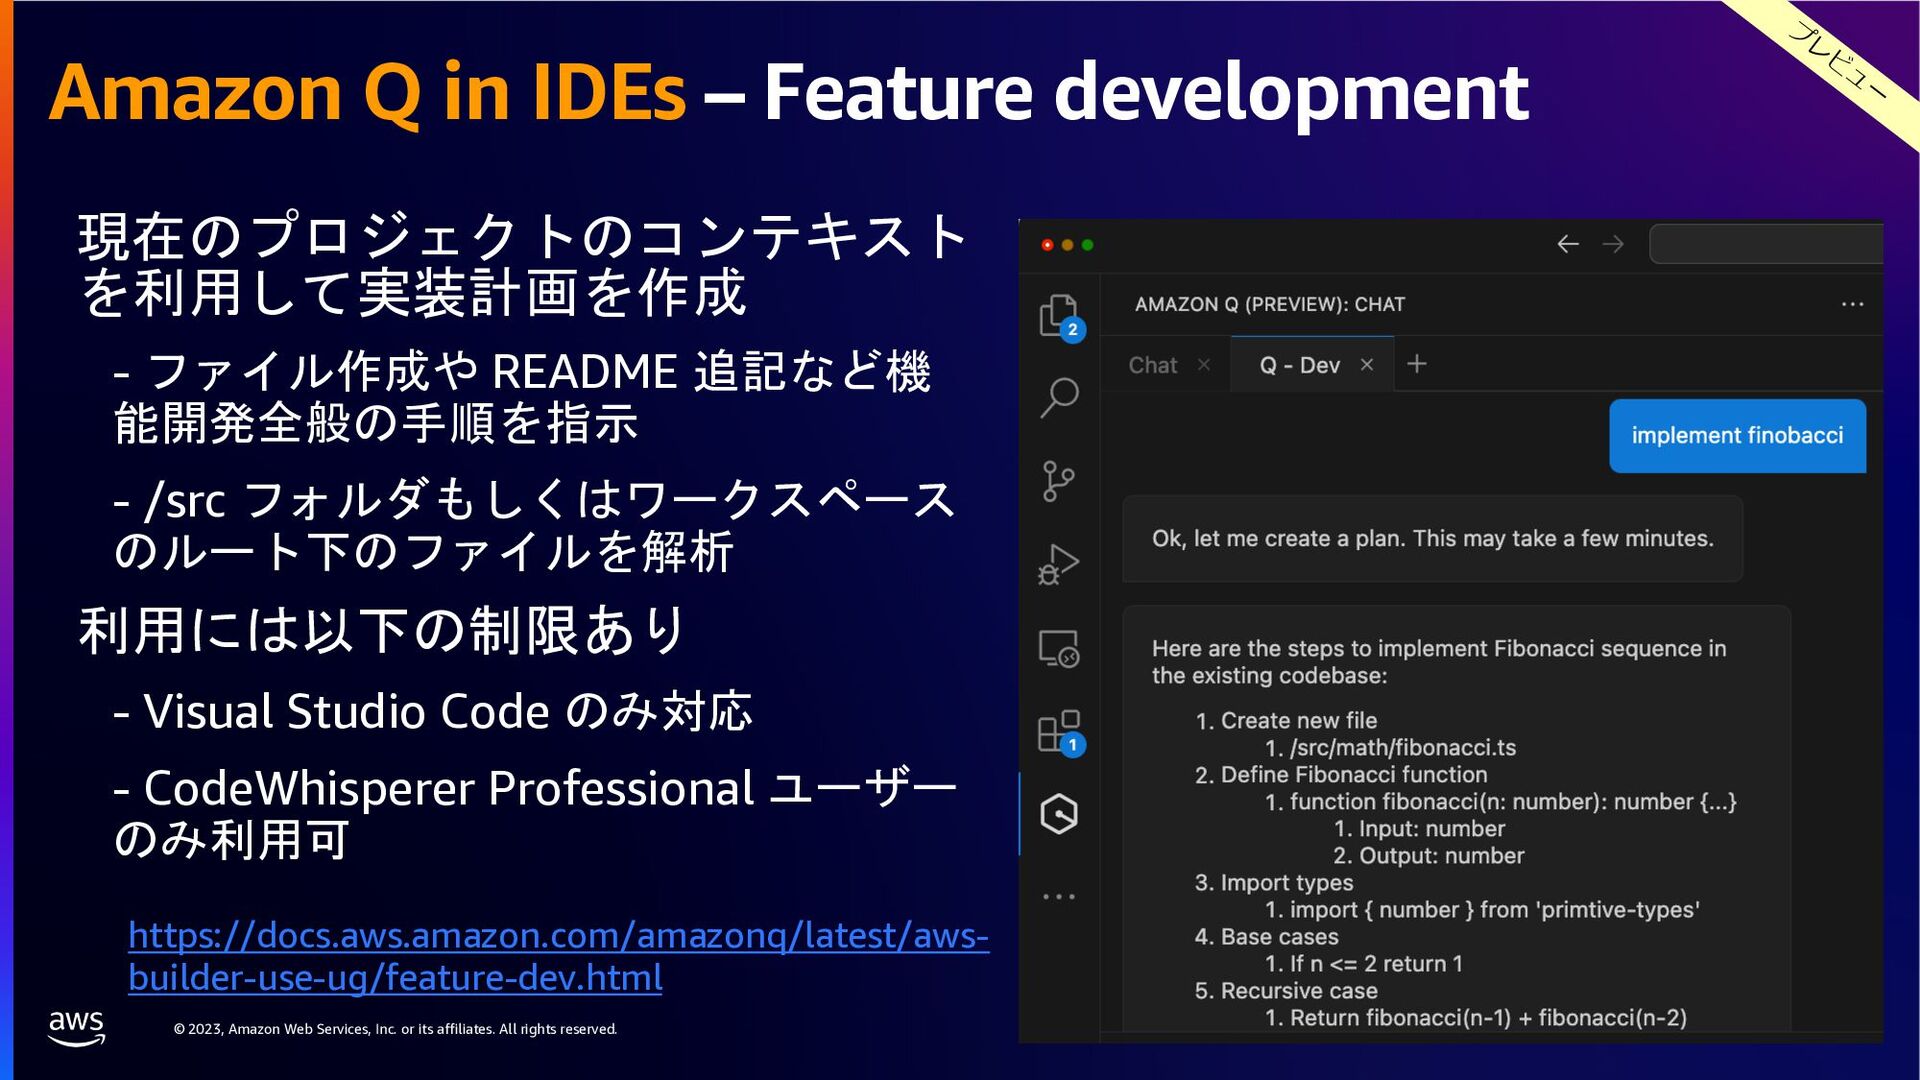
Task: Click 'Create new file' step text
Action: (1298, 721)
